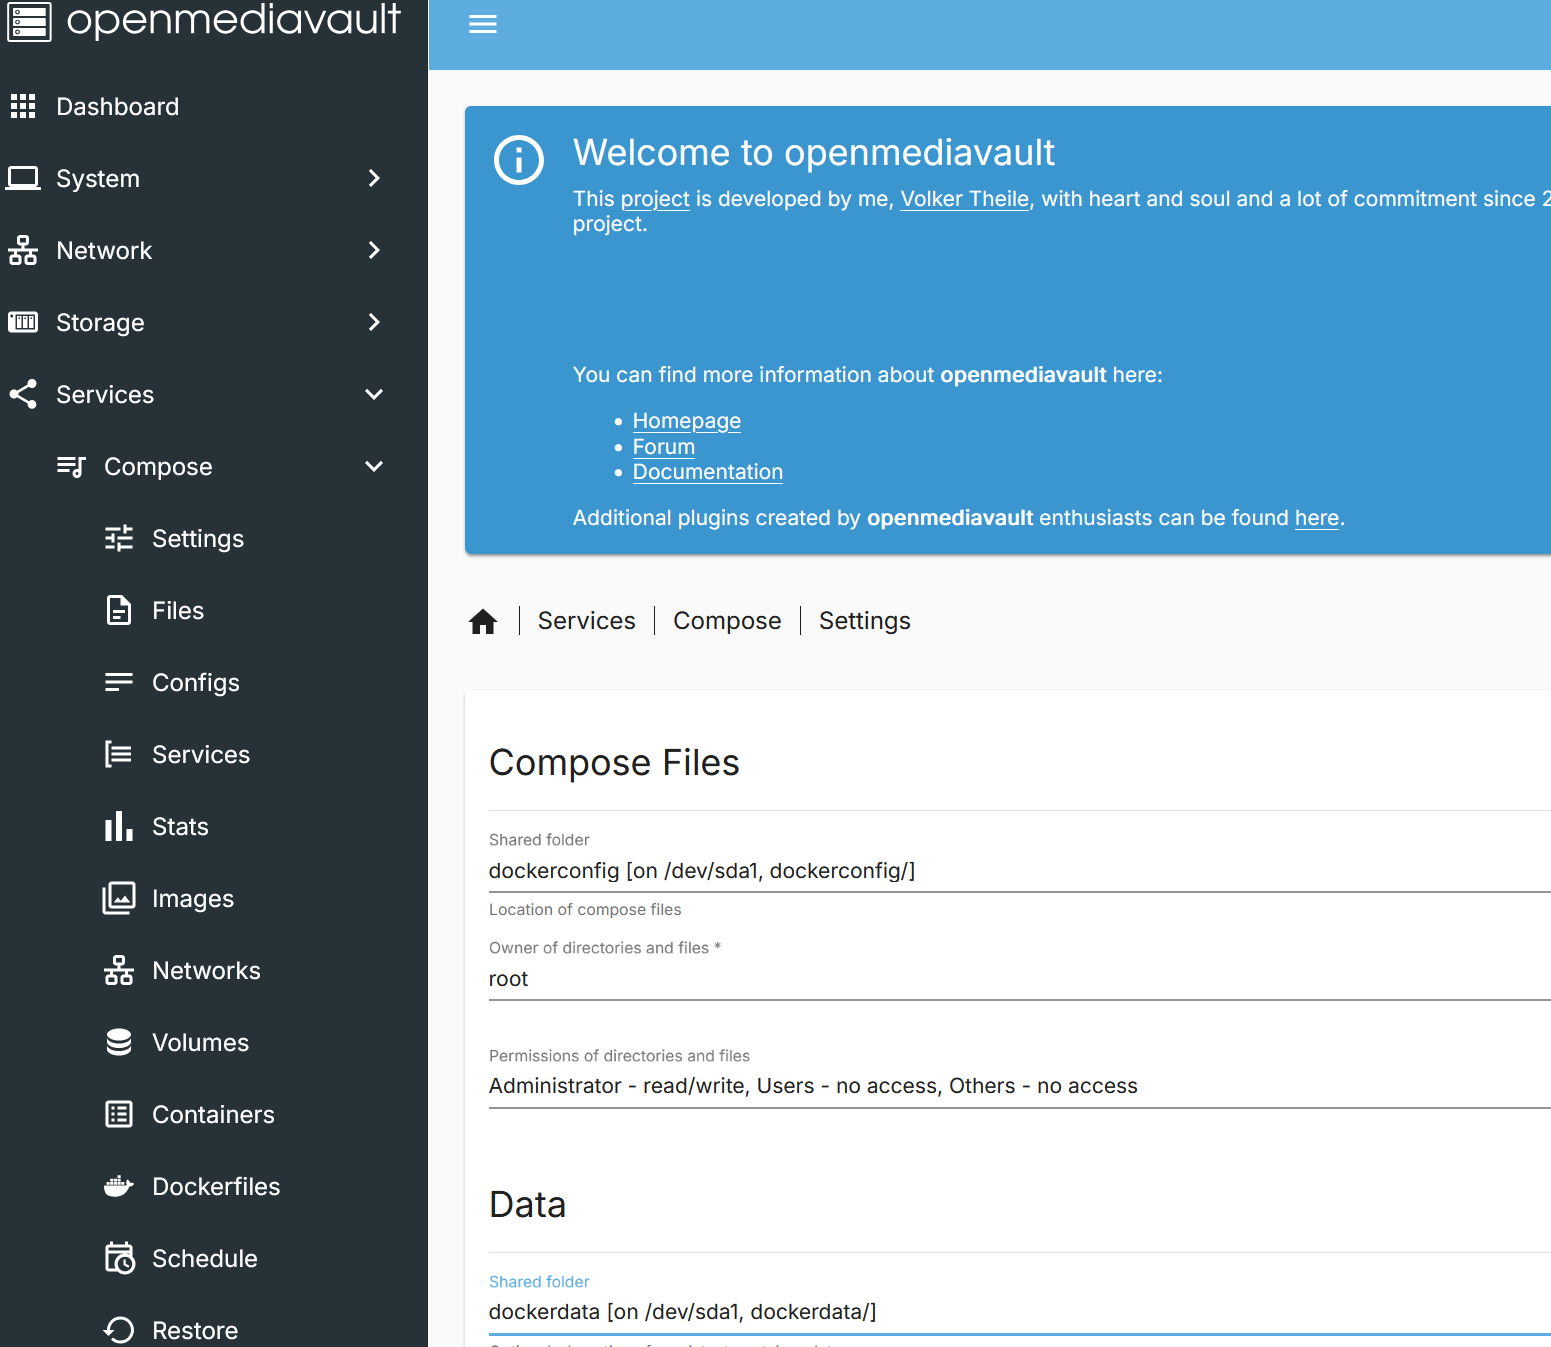Click the Files document icon
This screenshot has height=1347, width=1551.
119,610
